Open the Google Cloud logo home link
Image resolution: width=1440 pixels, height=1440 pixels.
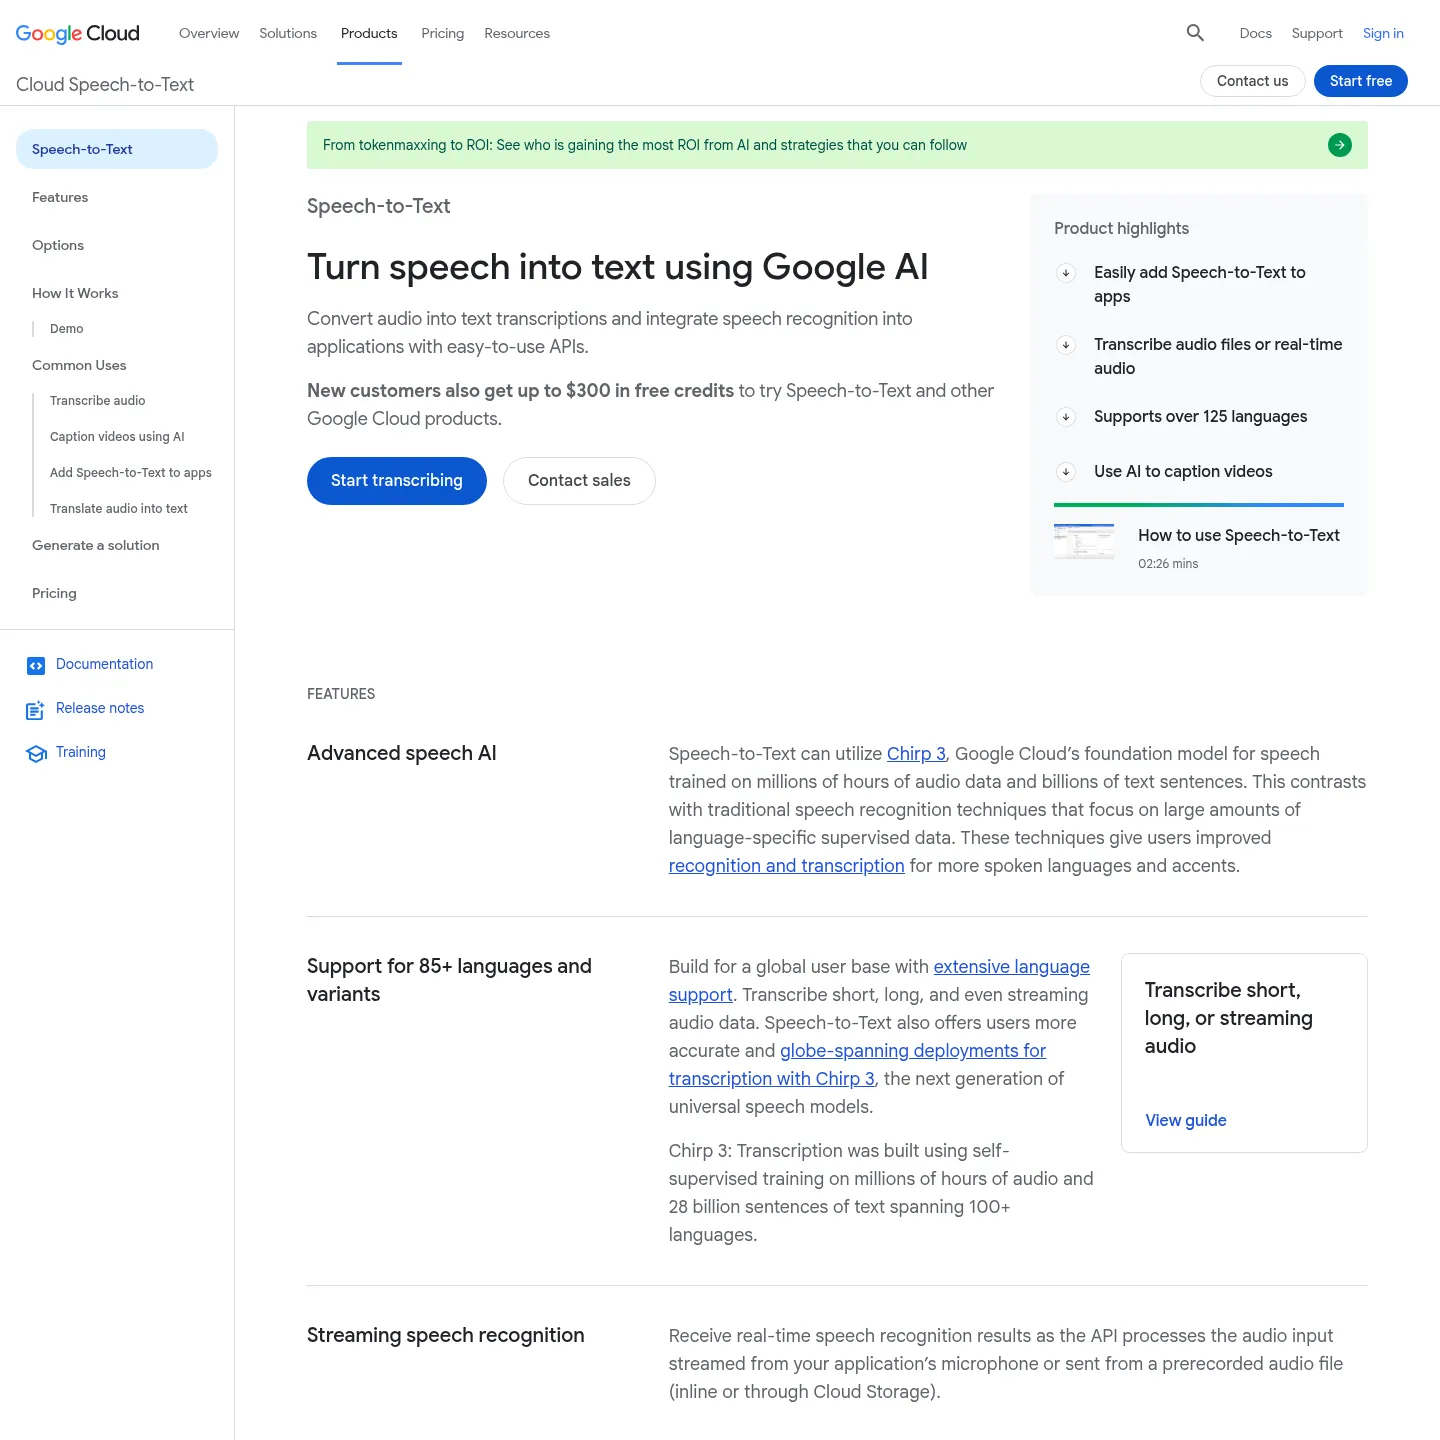(78, 33)
